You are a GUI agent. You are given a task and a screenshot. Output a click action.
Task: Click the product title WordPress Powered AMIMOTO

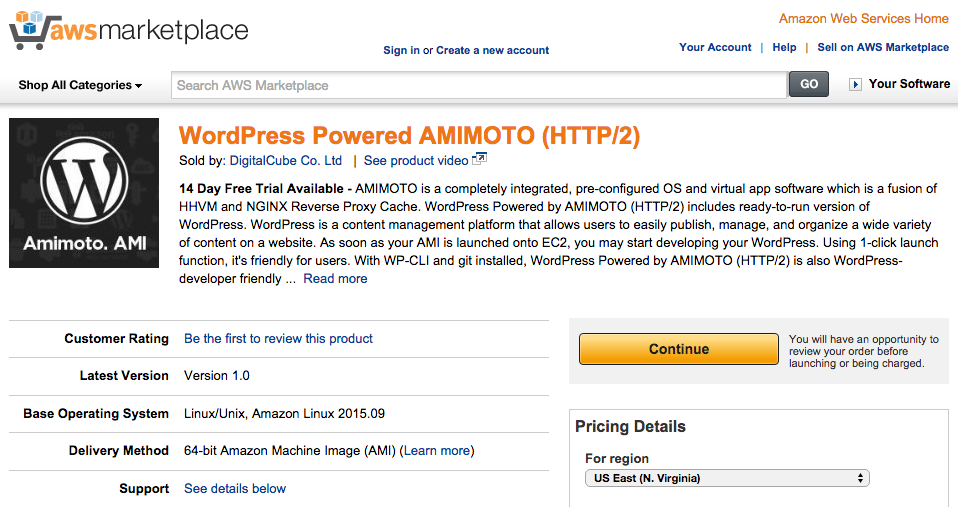(409, 136)
